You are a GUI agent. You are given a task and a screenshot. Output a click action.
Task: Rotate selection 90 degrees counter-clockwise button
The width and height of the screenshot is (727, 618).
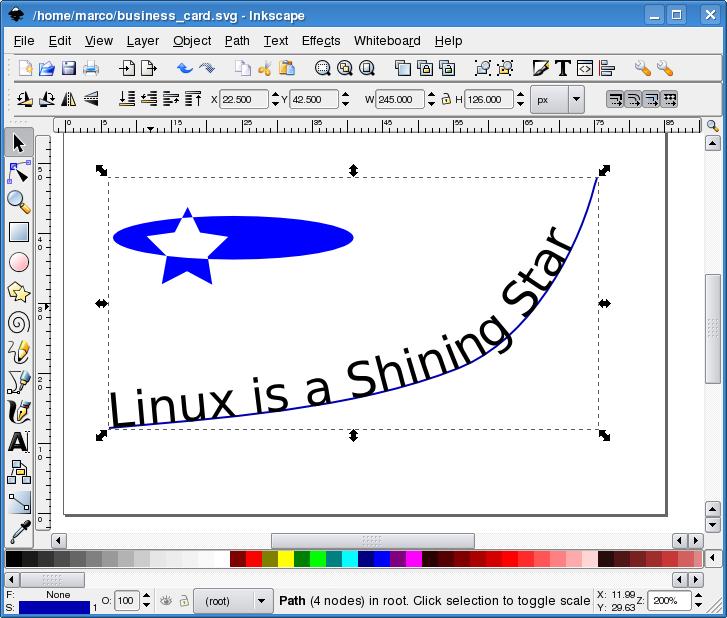click(x=25, y=99)
